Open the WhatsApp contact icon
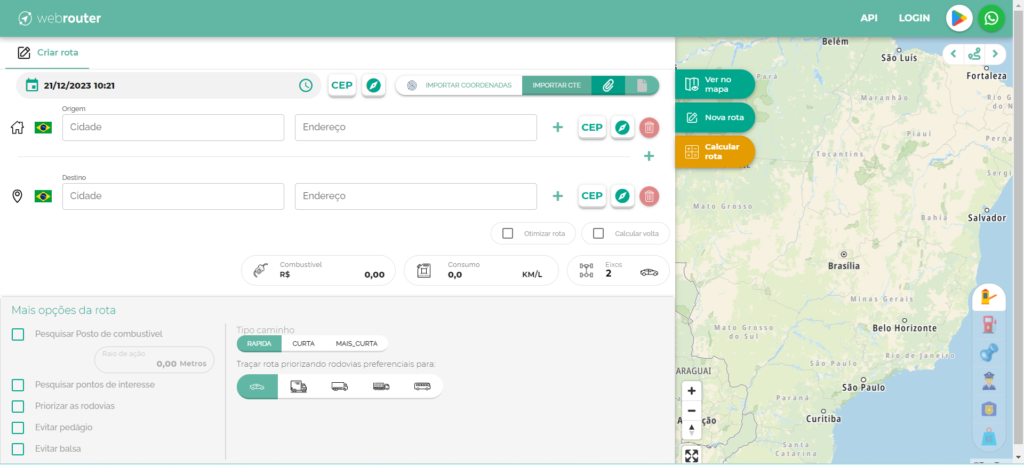Screen dimensions: 1024x465 click(x=991, y=18)
